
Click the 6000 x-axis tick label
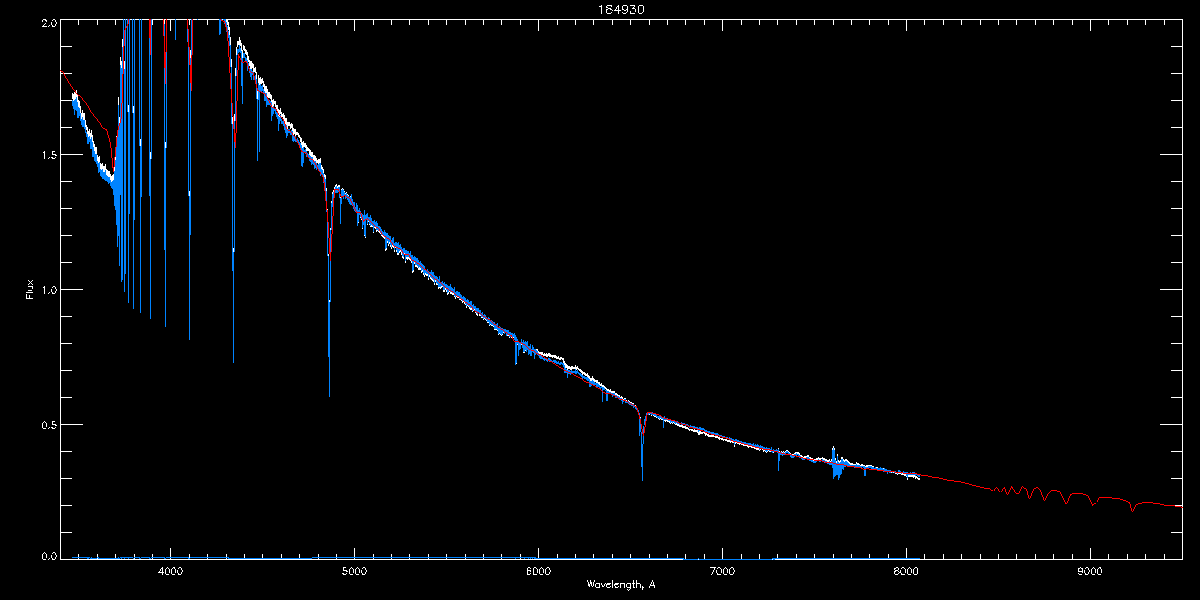tap(538, 572)
